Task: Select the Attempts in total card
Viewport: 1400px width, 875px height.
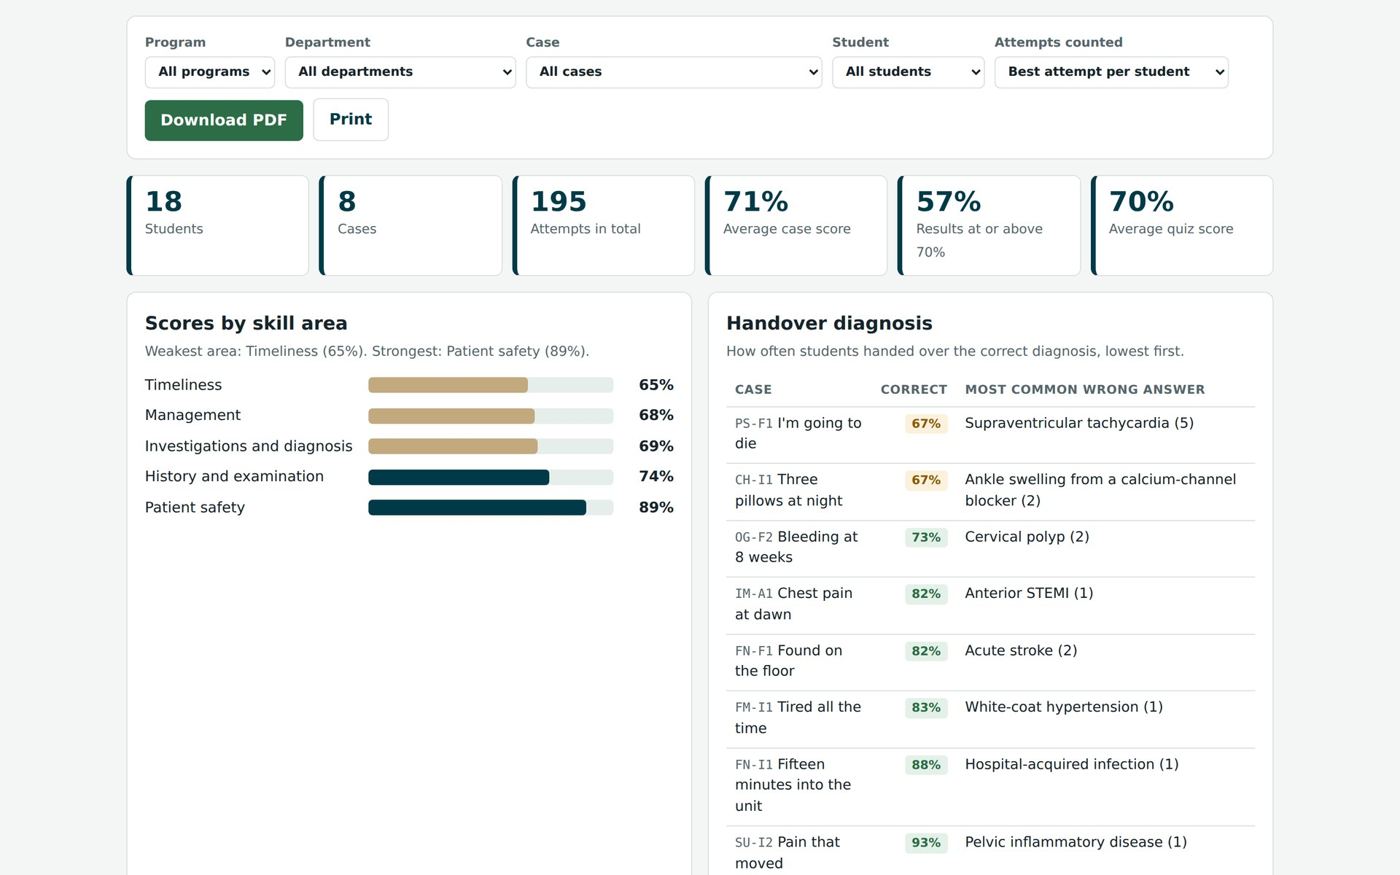Action: coord(604,226)
